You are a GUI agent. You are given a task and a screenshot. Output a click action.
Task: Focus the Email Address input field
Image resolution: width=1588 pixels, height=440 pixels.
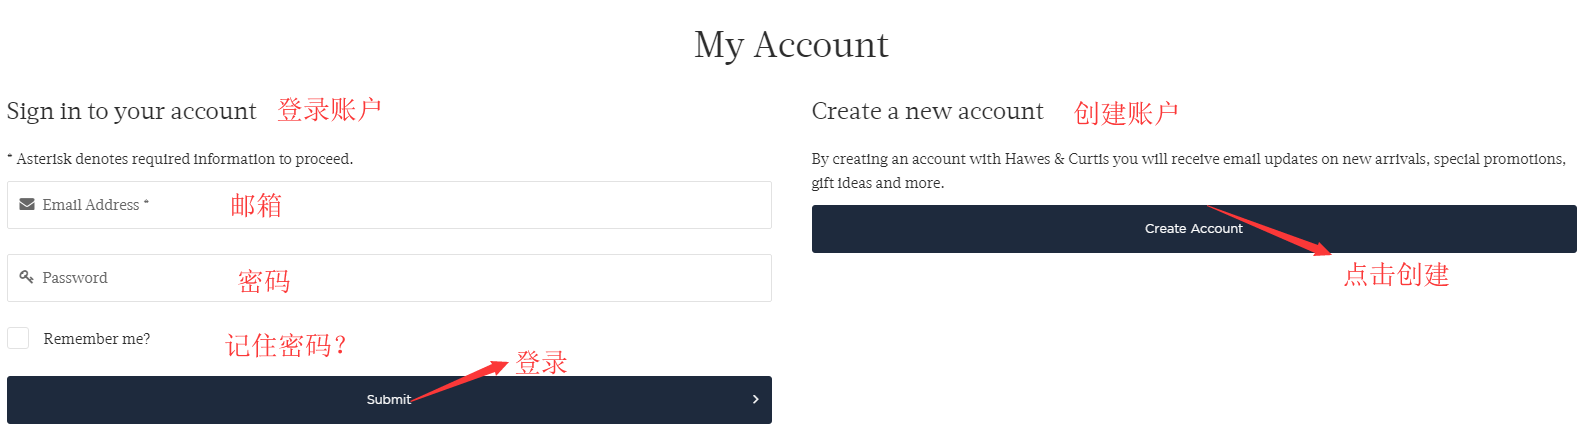(450, 205)
